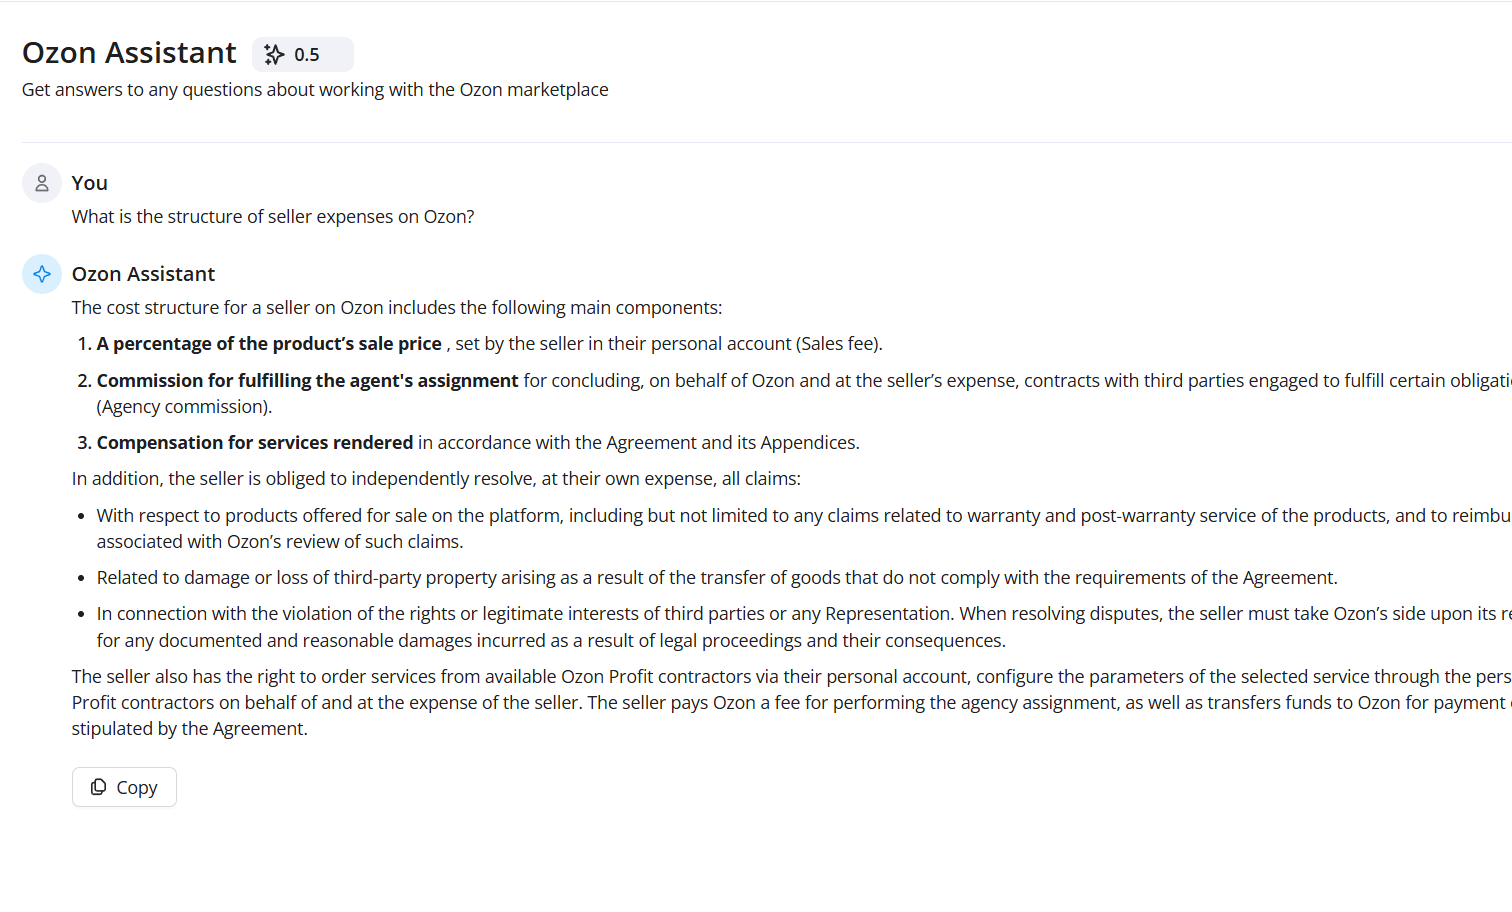Click the 0.5 version number

[x=307, y=55]
